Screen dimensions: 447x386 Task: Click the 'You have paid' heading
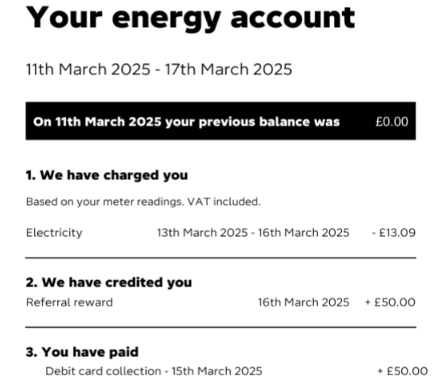[82, 352]
